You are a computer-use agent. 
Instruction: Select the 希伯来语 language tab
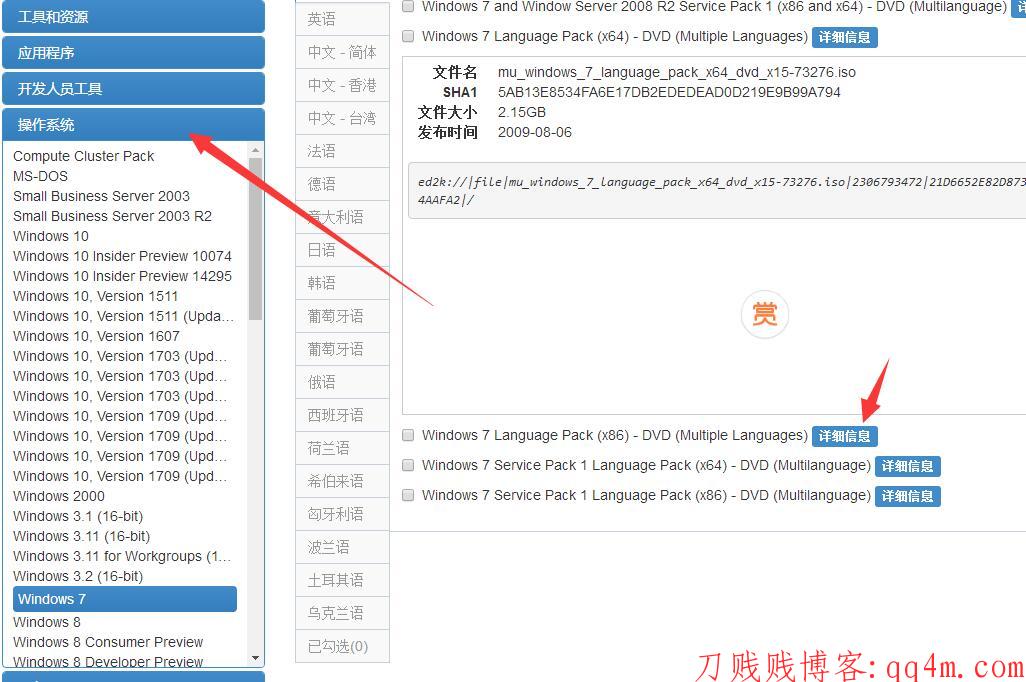click(342, 481)
